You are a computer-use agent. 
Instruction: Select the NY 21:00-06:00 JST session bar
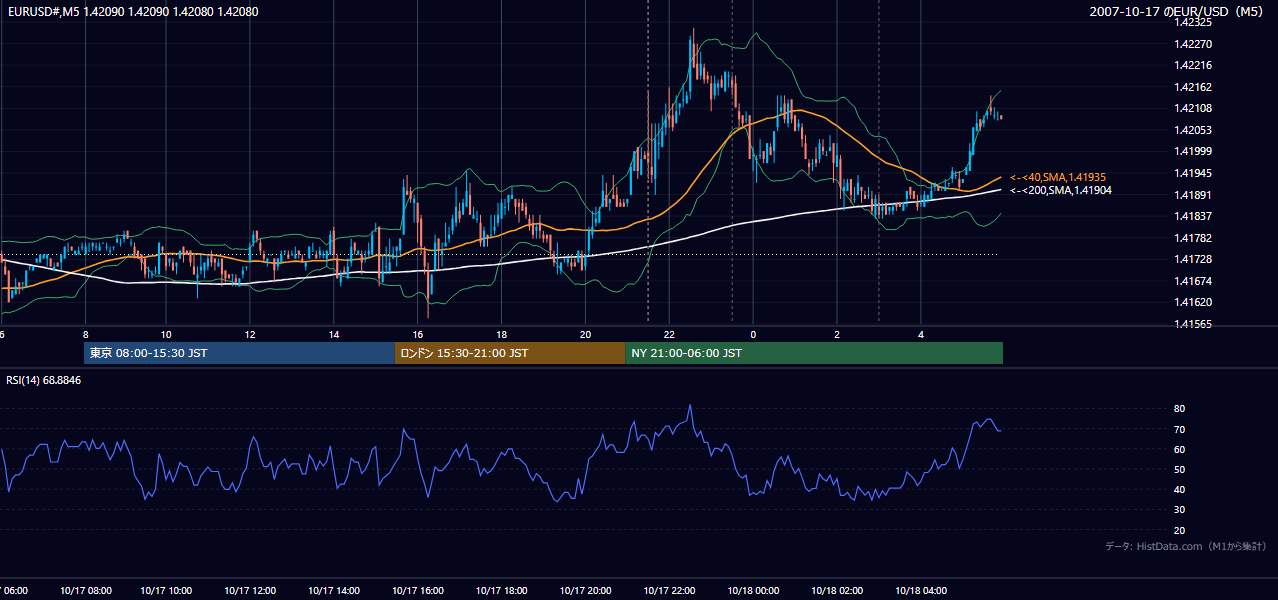pyautogui.click(x=814, y=353)
